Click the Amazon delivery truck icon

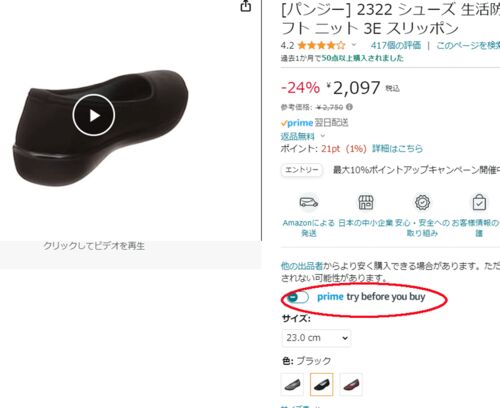[309, 202]
